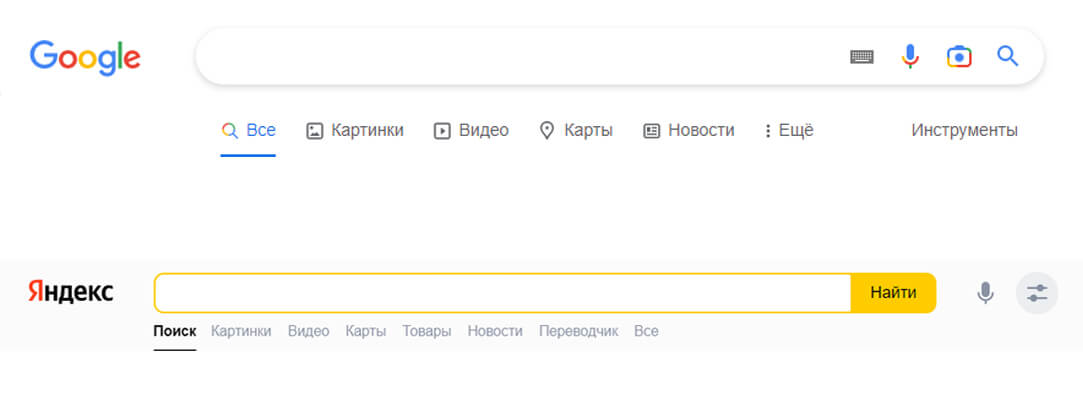Focus the Yandex search input field
The height and width of the screenshot is (411, 1083).
(x=503, y=293)
